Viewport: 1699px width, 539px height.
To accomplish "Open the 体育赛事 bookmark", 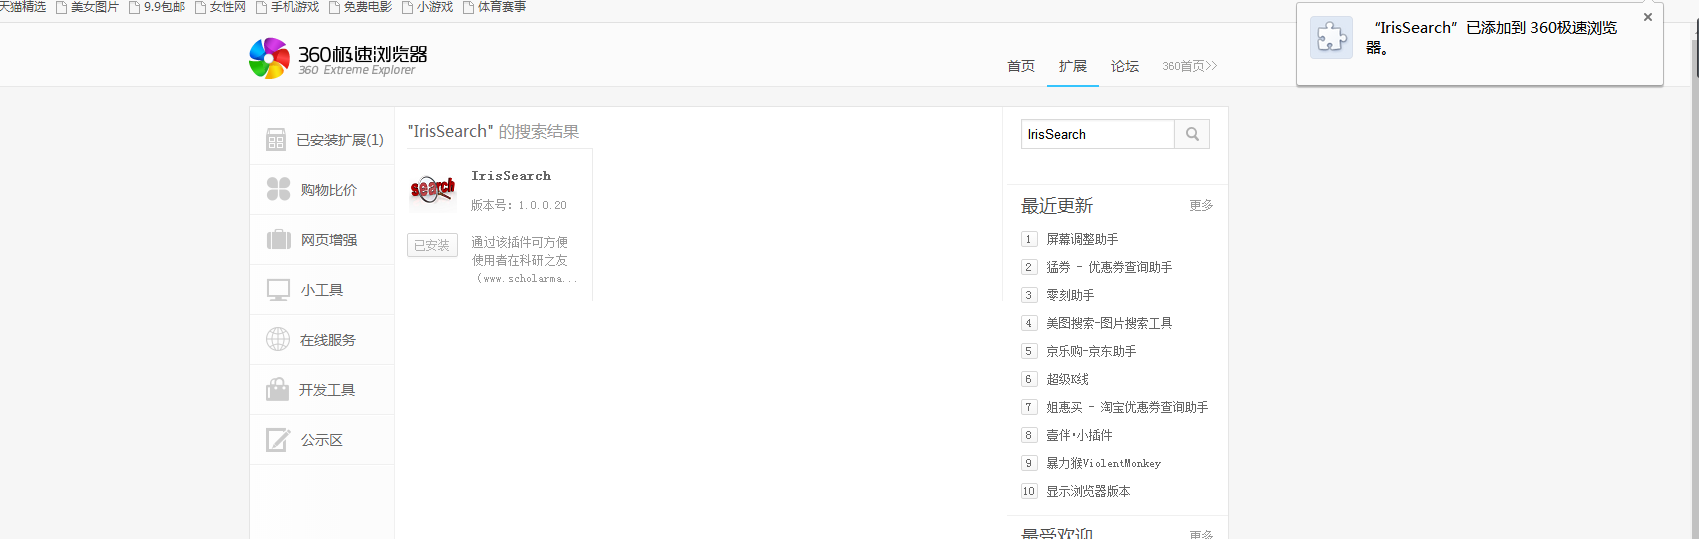I will [x=501, y=7].
